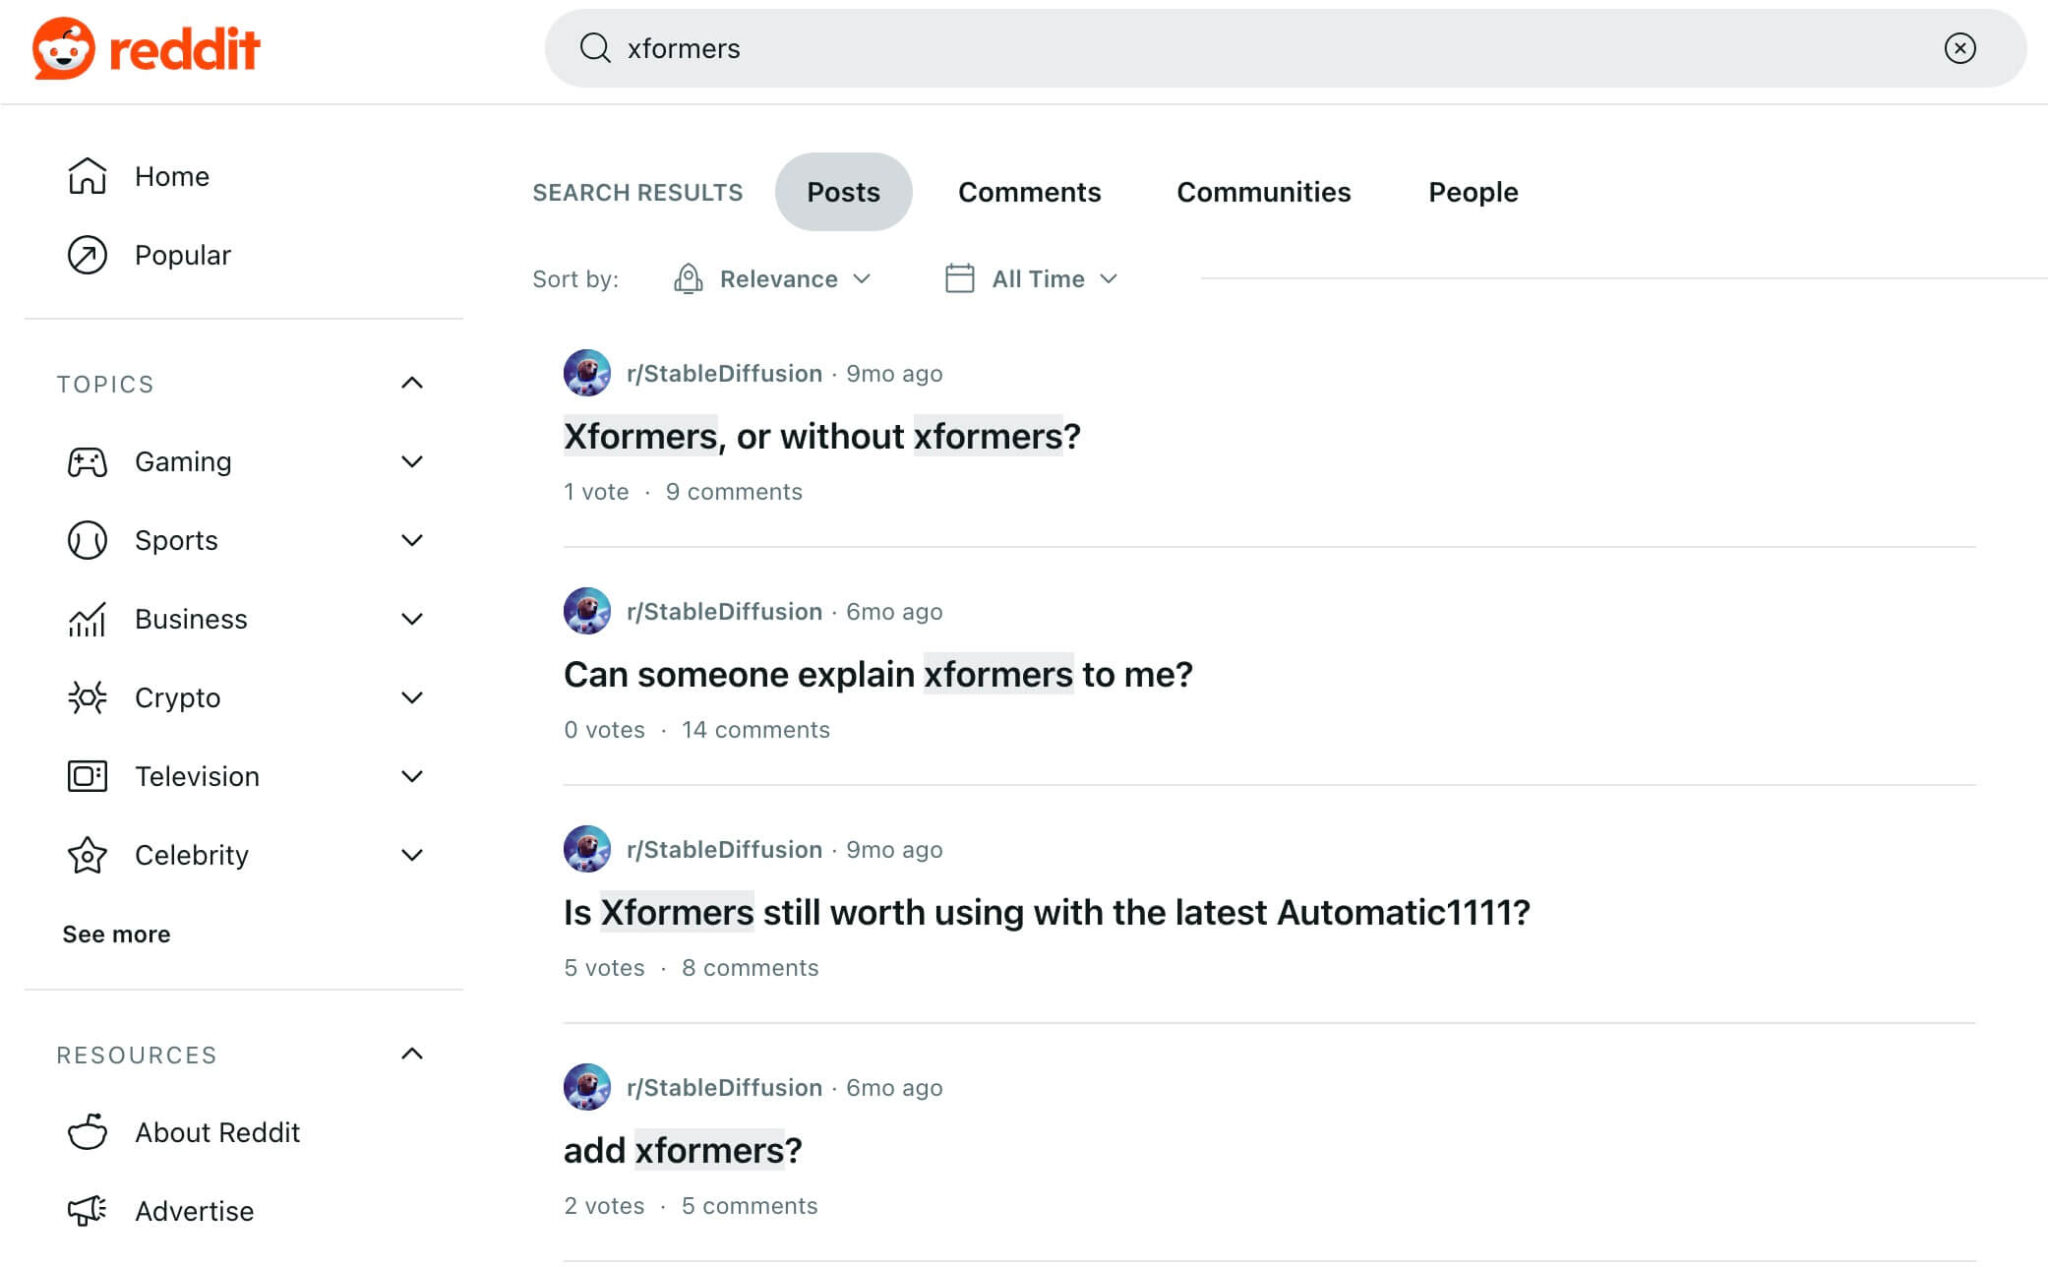Image resolution: width=2048 pixels, height=1267 pixels.
Task: Click the Popular icon in sidebar
Action: point(88,255)
